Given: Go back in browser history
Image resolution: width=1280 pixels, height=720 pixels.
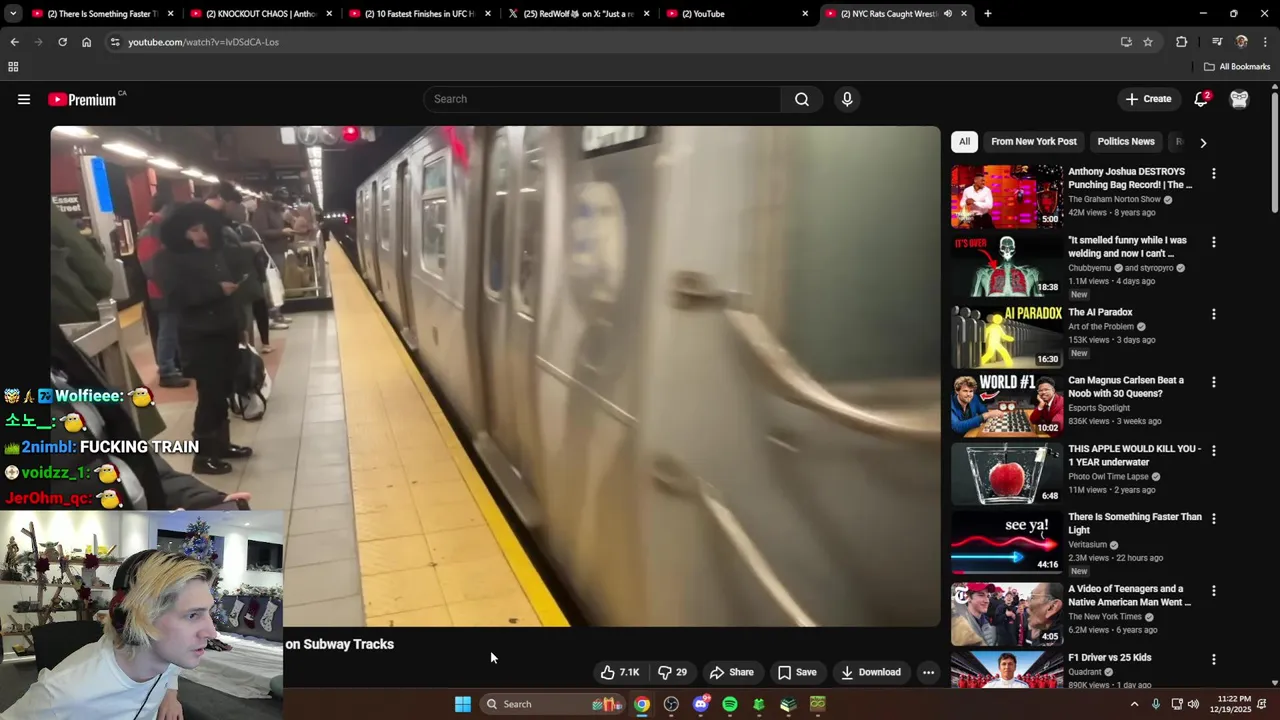Looking at the screenshot, I should coord(14,42).
